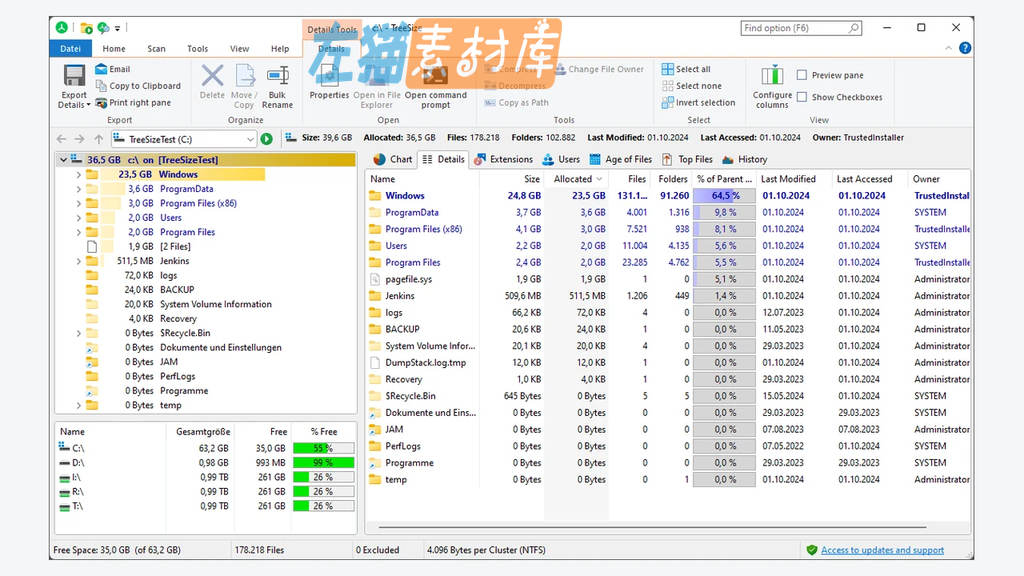Click the navigate back arrow
1024x576 pixels.
(x=61, y=138)
